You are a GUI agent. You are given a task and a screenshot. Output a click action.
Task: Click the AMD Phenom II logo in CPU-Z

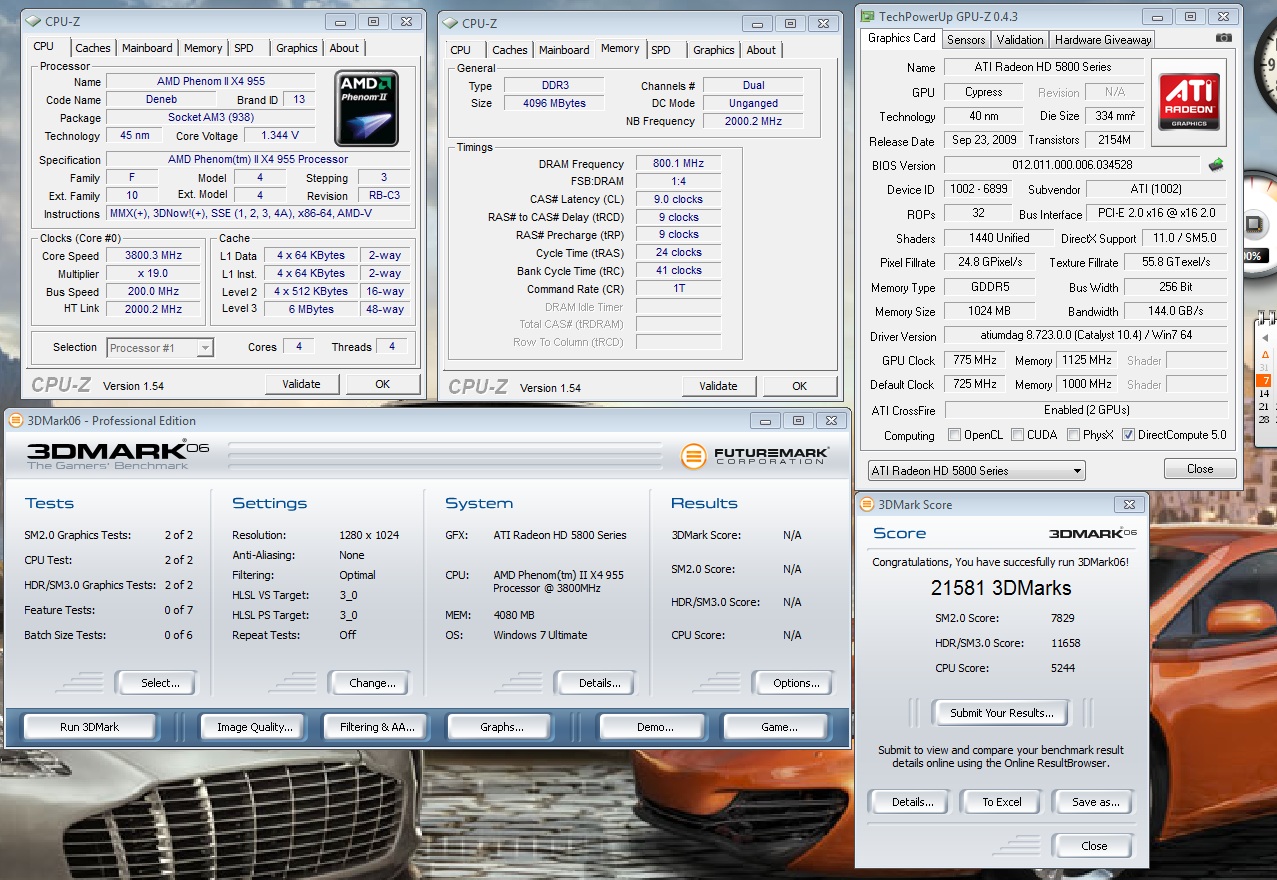367,109
